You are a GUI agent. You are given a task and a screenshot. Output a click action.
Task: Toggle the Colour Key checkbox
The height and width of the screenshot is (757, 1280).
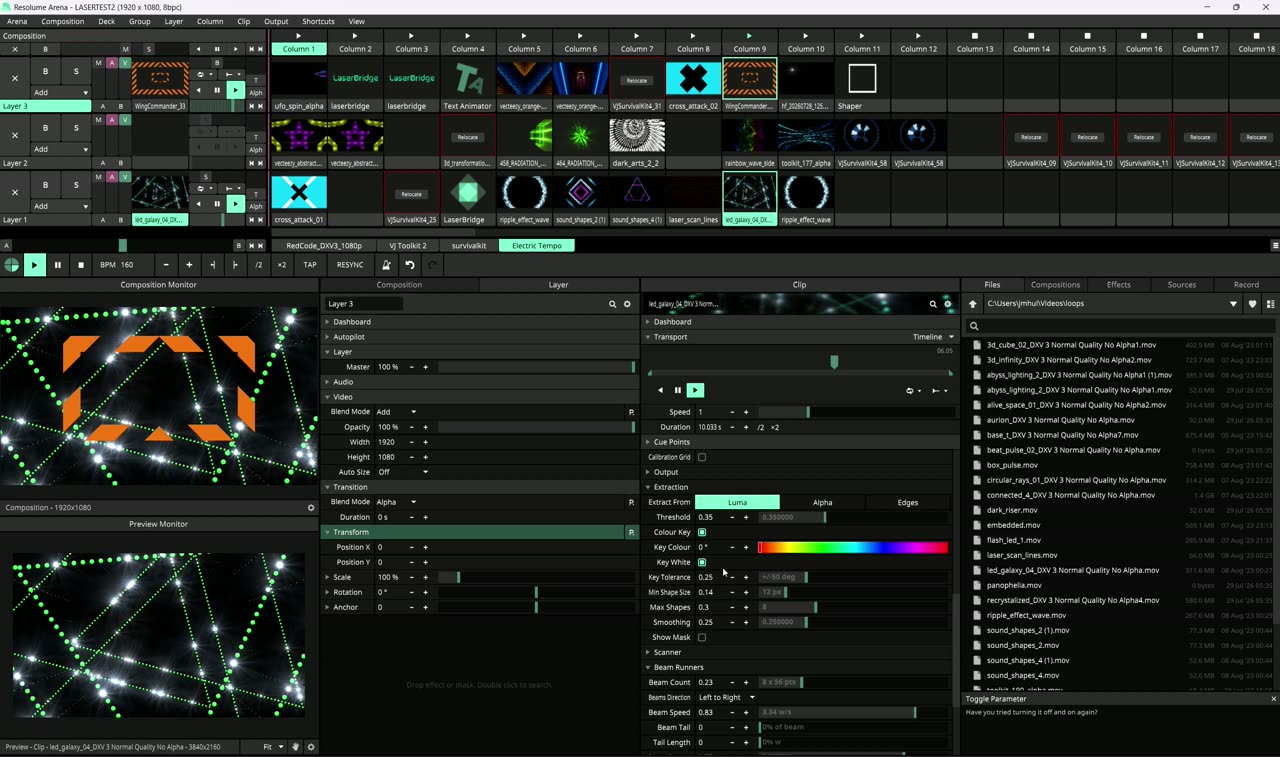pyautogui.click(x=702, y=532)
